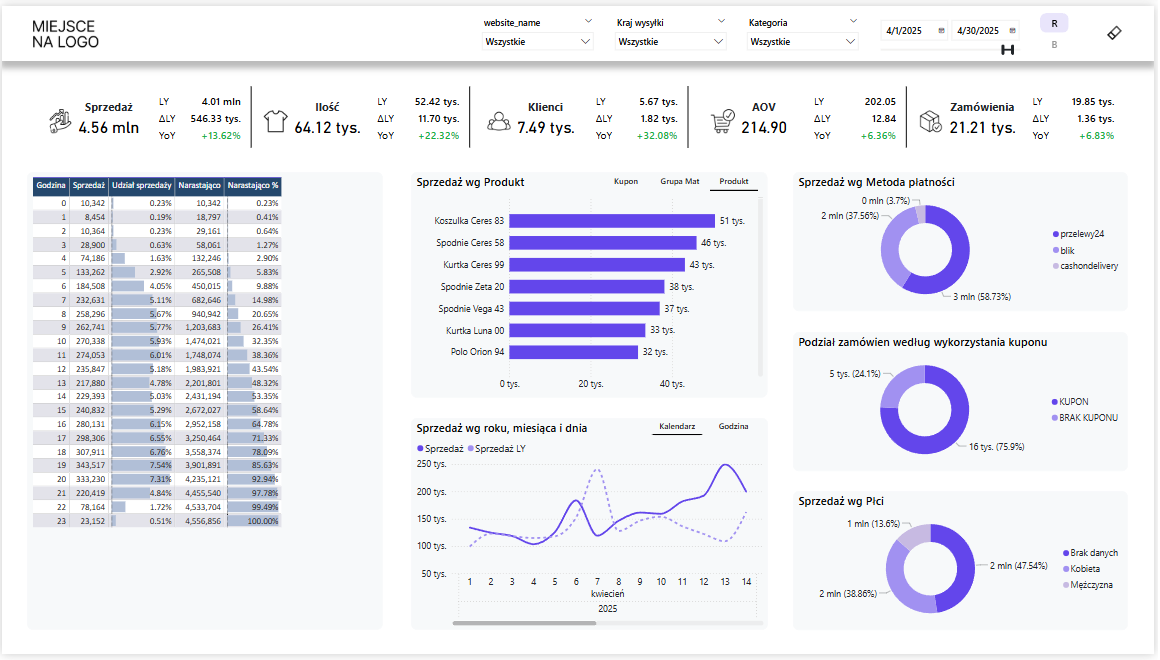Click the t-shirt icon next to Ilość

pos(275,121)
